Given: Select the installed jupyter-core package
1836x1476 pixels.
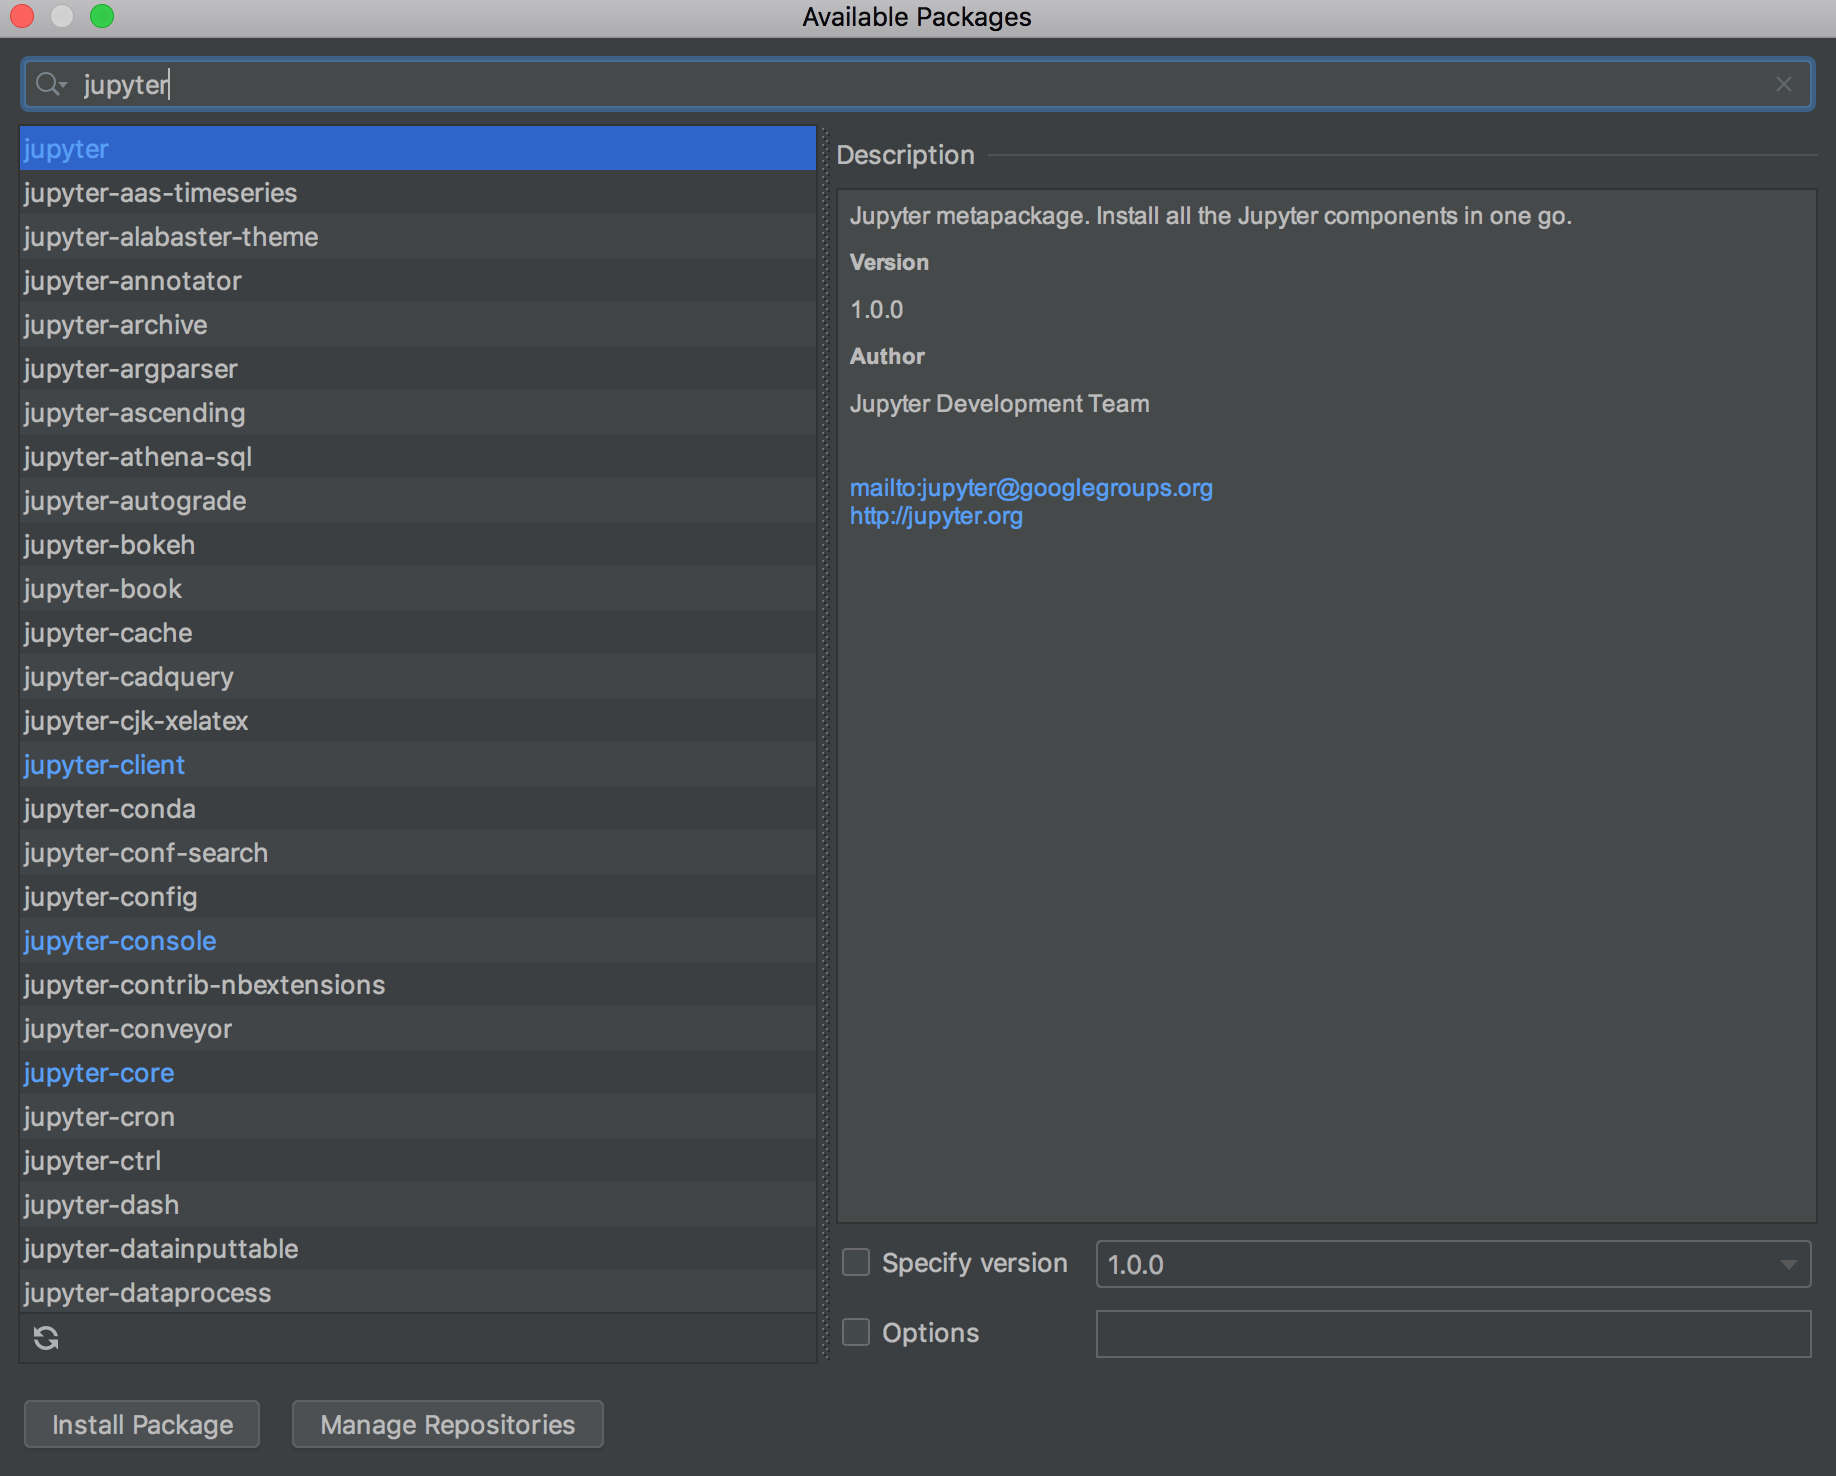Looking at the screenshot, I should pyautogui.click(x=418, y=1072).
